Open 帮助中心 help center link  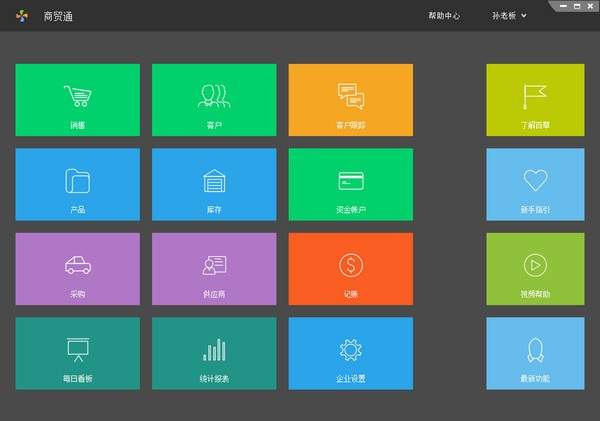[x=444, y=16]
